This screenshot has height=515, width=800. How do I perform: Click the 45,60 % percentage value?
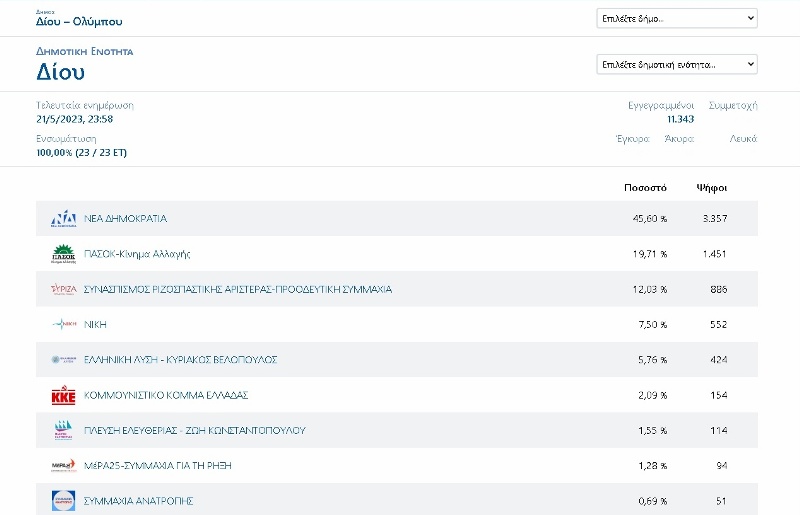pyautogui.click(x=649, y=218)
